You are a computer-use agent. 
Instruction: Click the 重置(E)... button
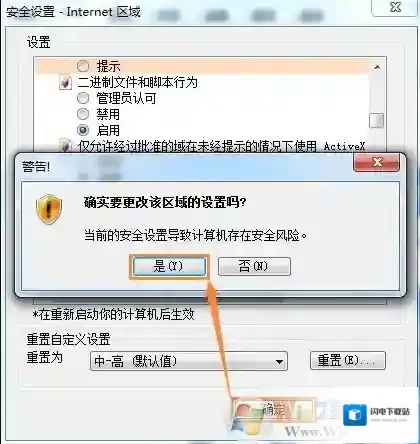pyautogui.click(x=348, y=360)
